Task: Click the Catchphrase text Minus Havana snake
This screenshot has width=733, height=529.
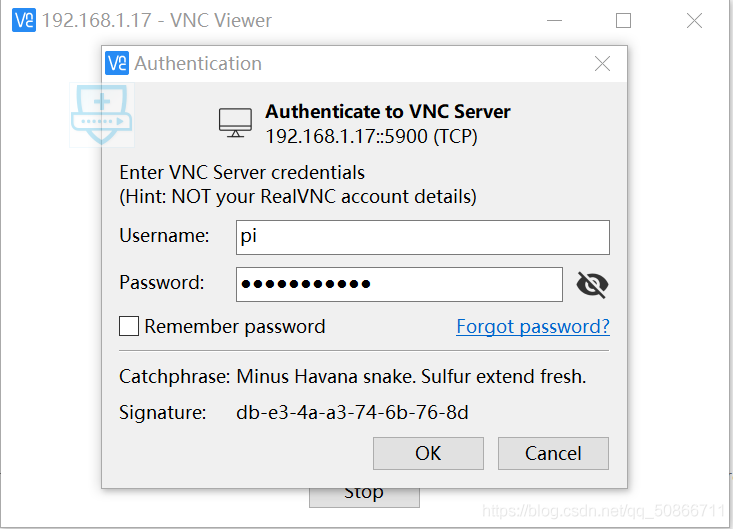Action: 325,376
